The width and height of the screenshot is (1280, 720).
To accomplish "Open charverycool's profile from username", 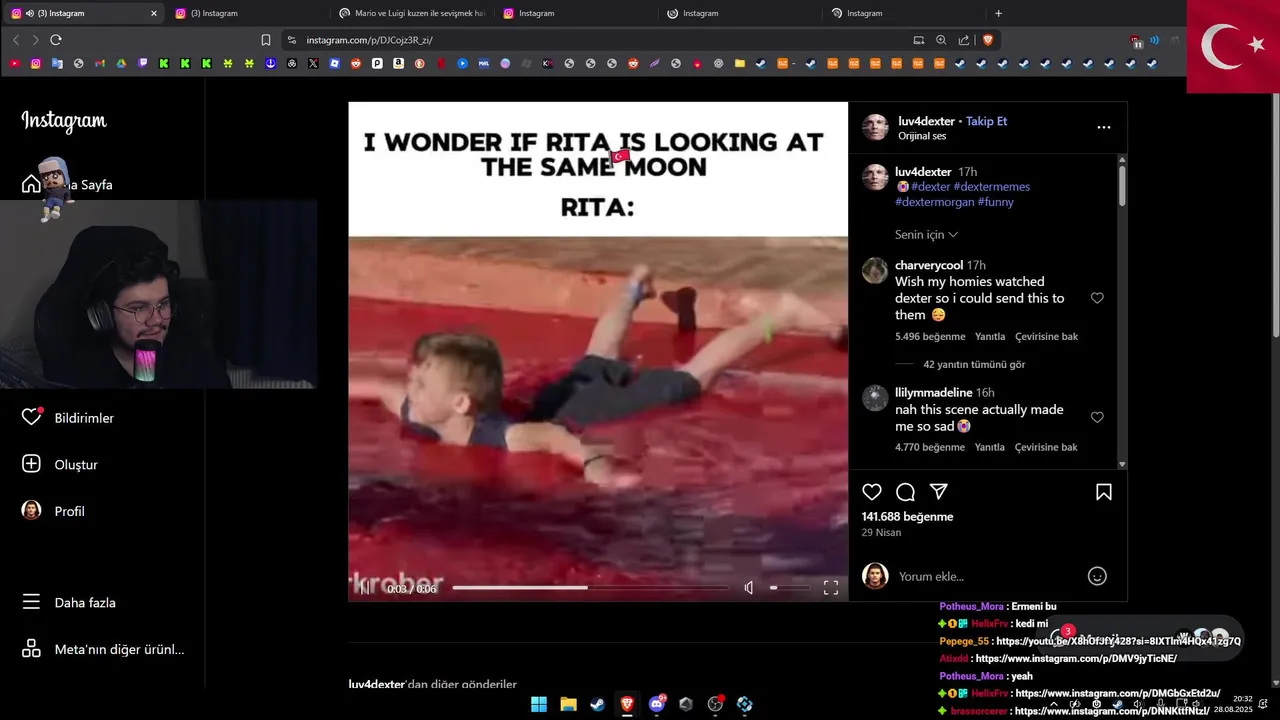I will tap(929, 265).
